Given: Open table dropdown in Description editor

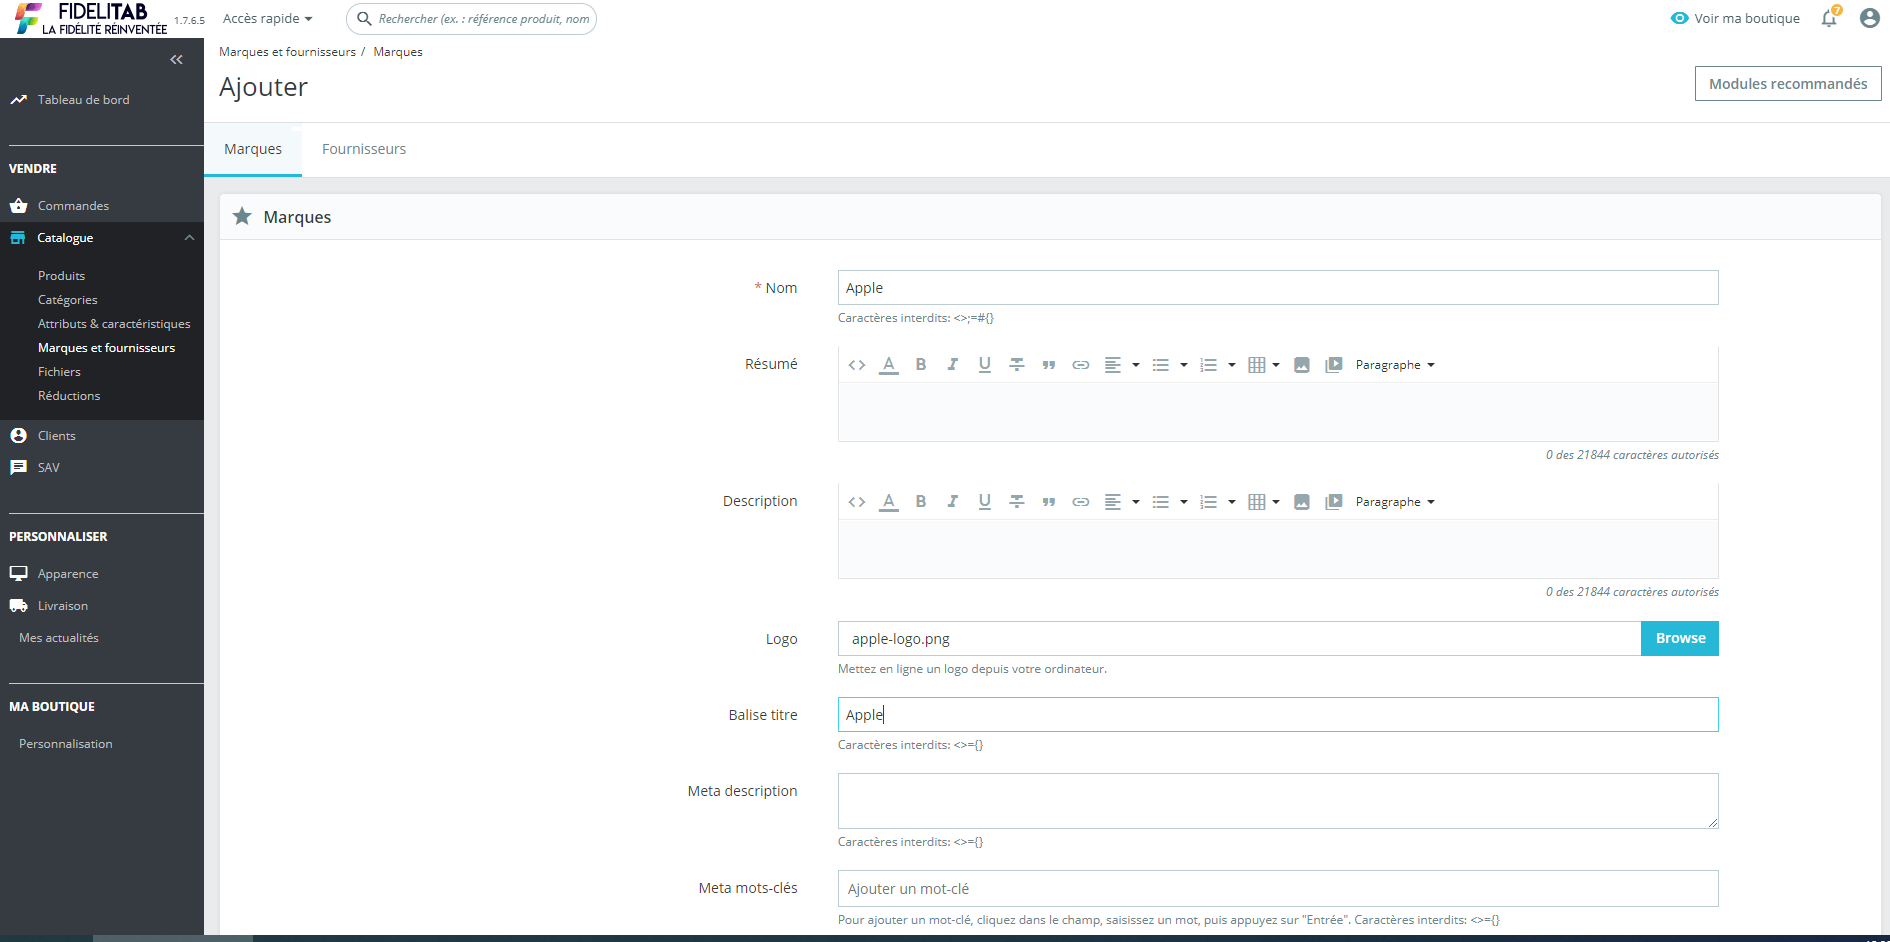Looking at the screenshot, I should 1265,502.
